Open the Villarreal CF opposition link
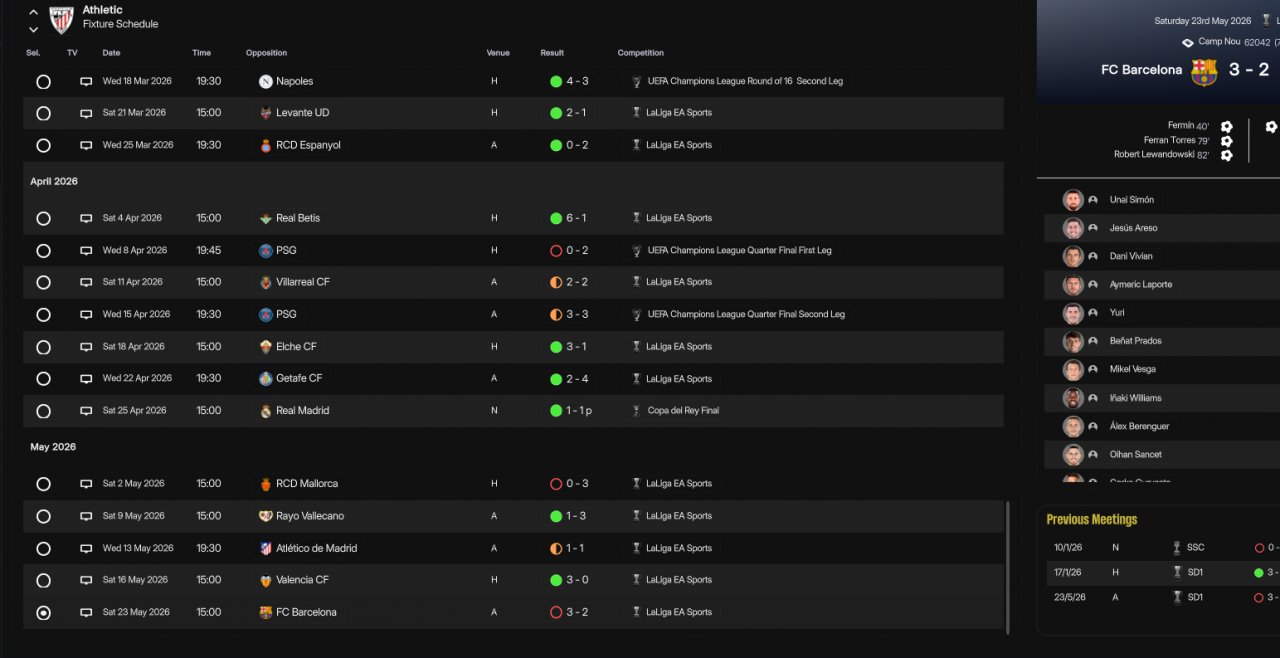Screen dimensions: 1280x658 (303, 283)
